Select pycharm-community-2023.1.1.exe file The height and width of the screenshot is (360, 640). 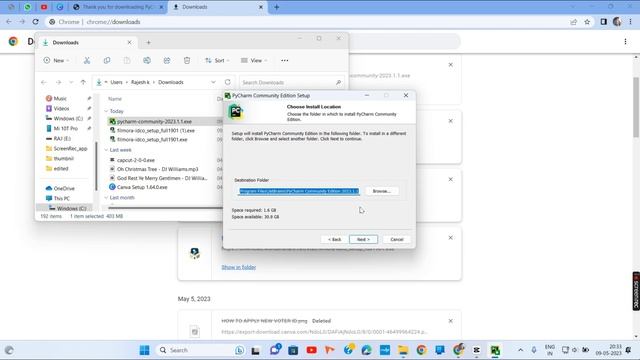pos(154,122)
